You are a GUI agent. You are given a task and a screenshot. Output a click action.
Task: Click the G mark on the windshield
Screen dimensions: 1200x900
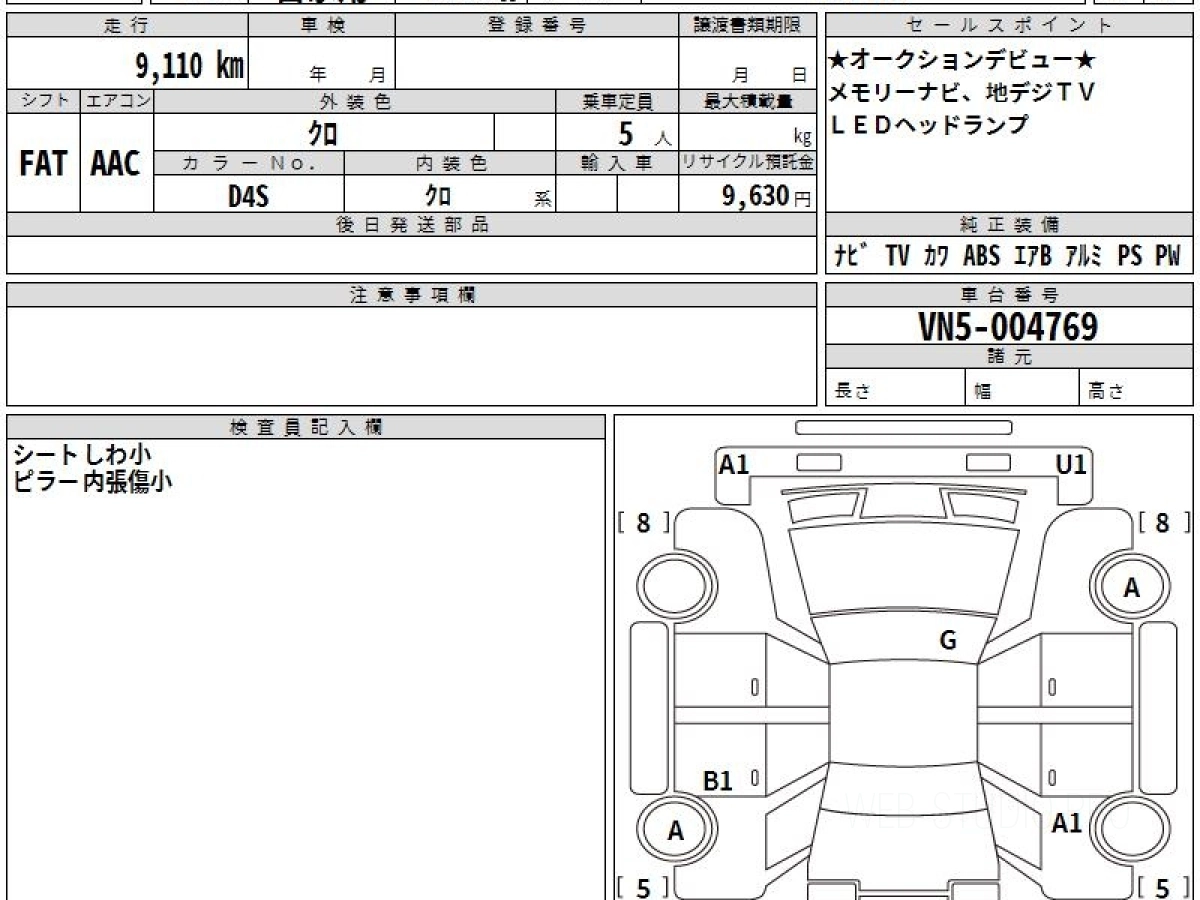pyautogui.click(x=948, y=641)
